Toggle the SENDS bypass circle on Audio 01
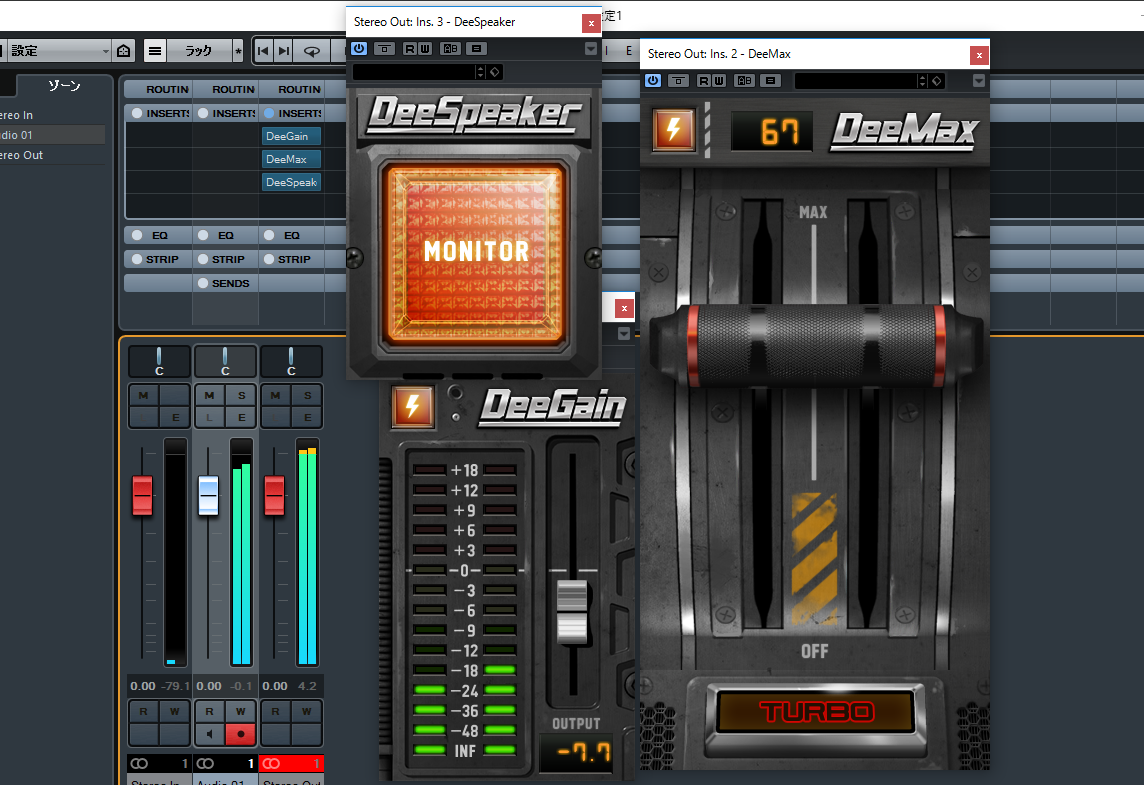This screenshot has width=1144, height=785. (203, 283)
